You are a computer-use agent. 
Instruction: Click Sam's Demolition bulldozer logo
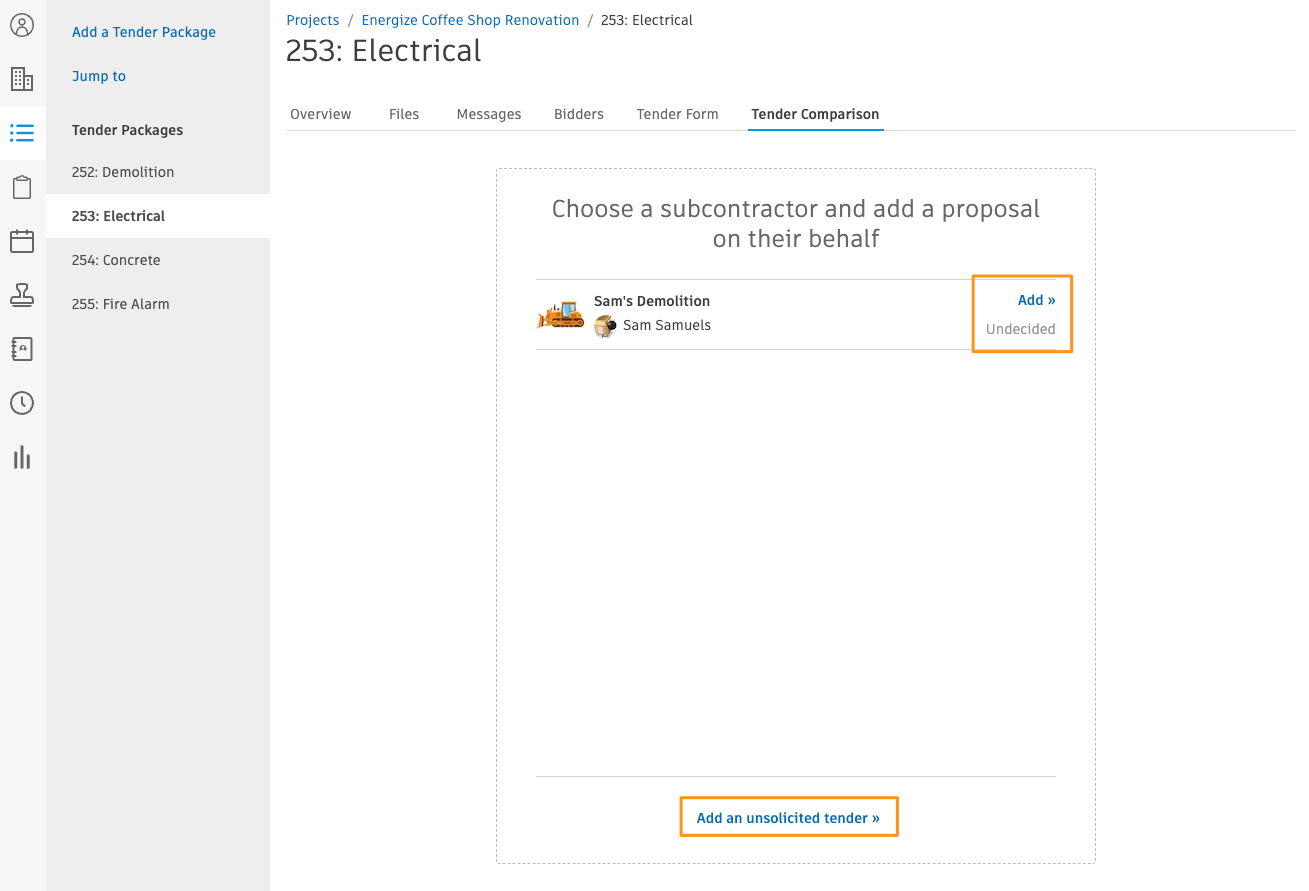561,314
